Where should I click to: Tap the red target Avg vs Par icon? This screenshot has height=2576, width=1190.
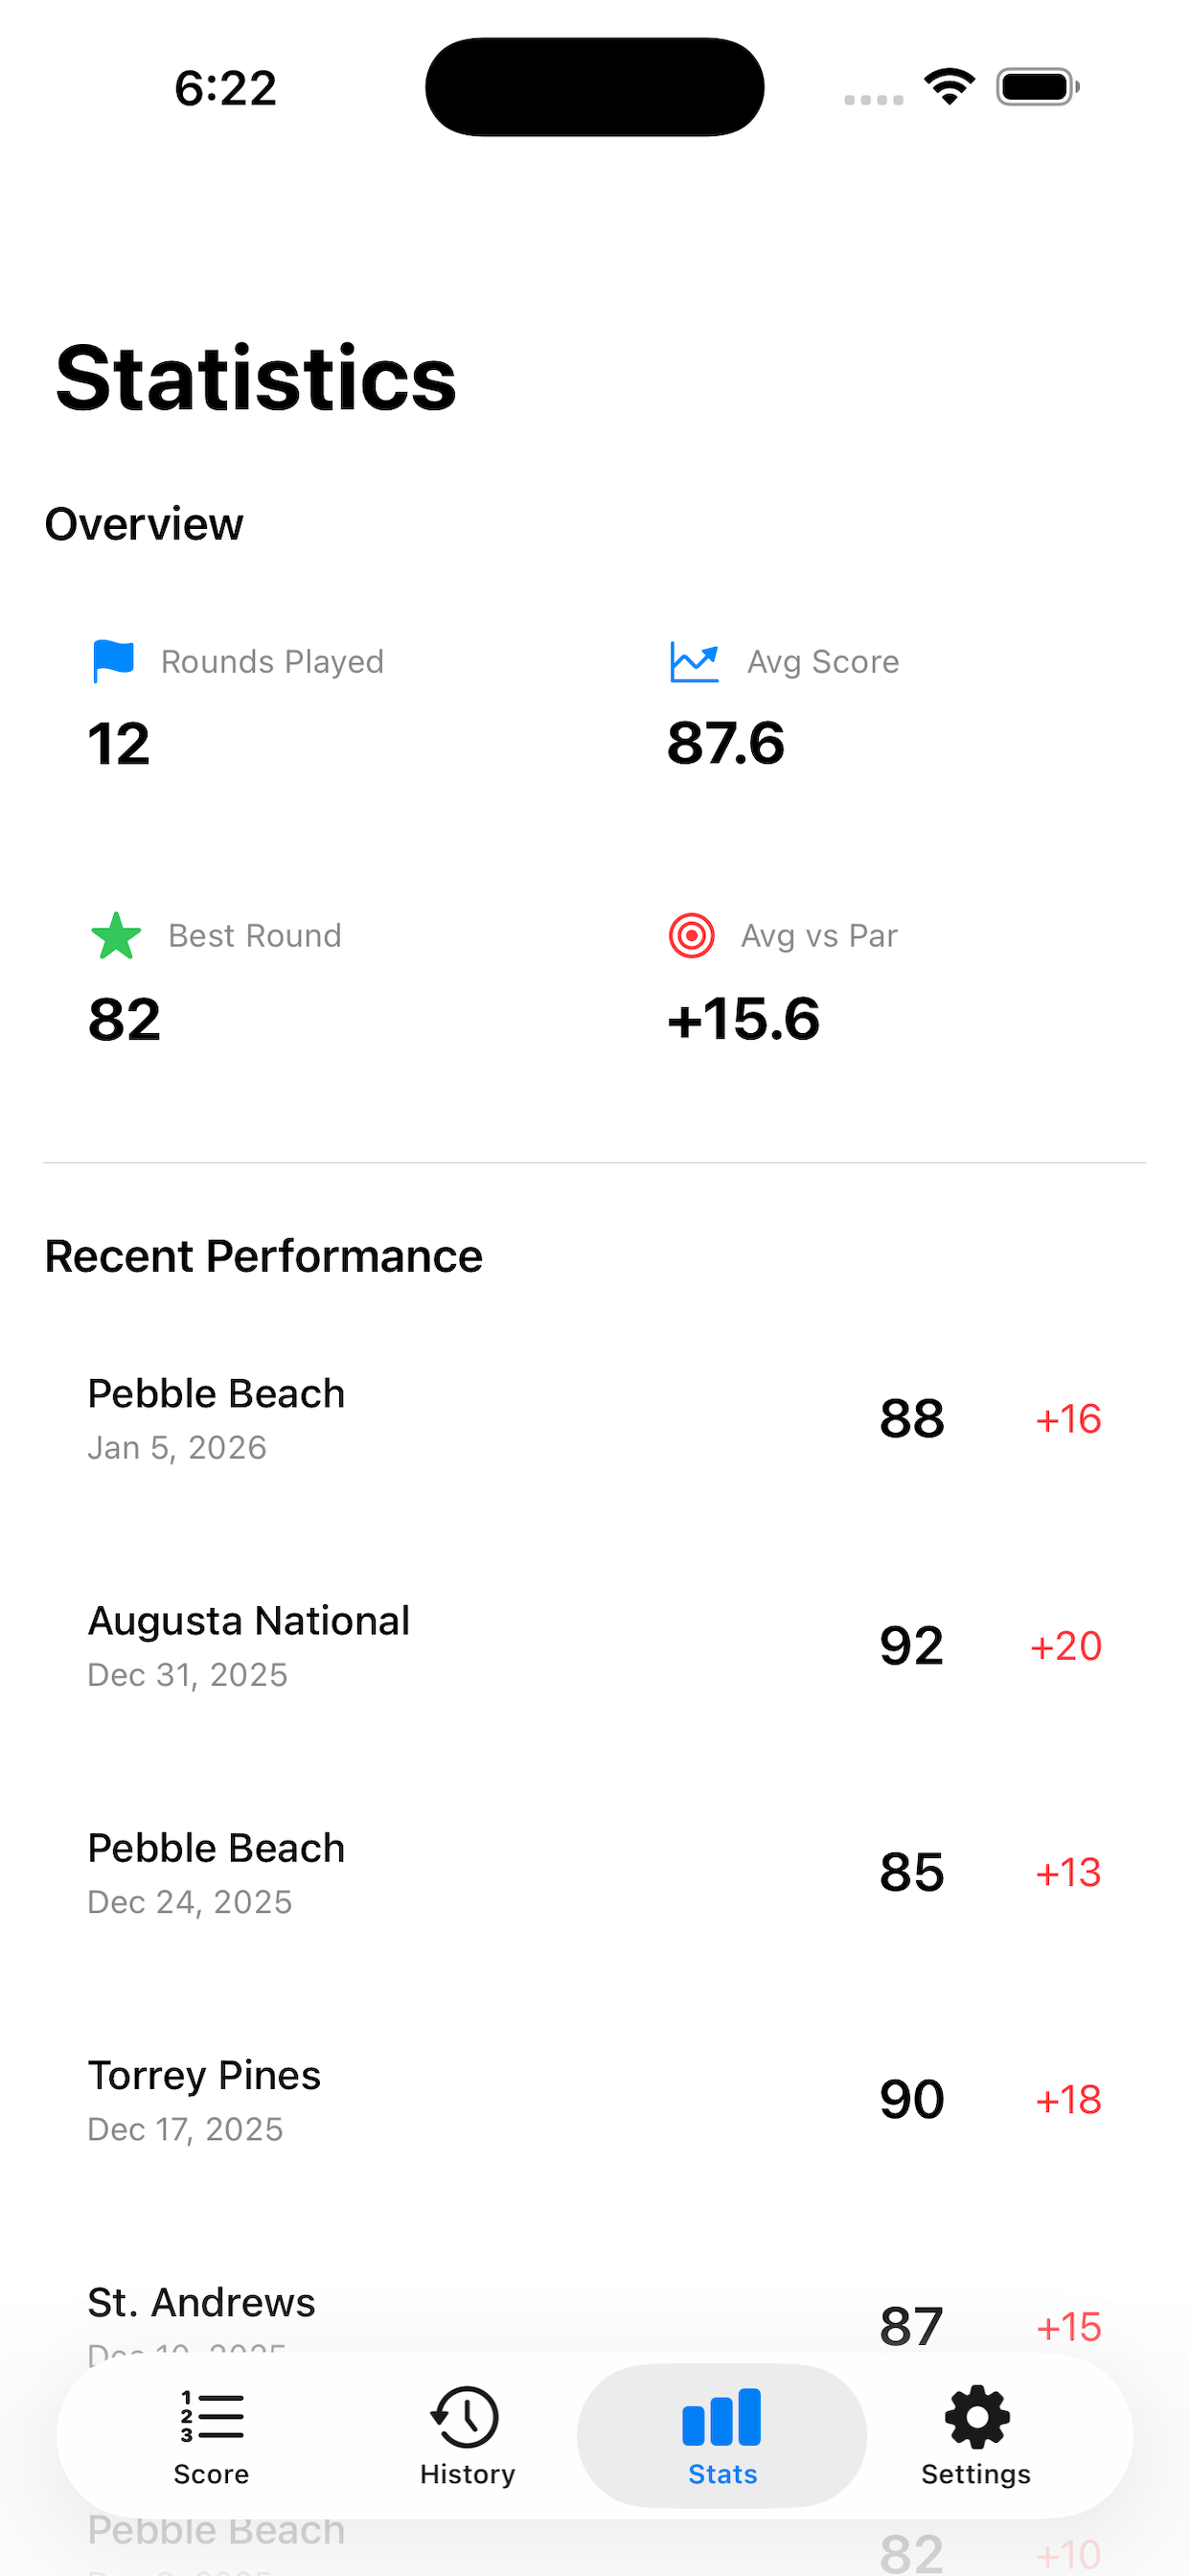691,936
